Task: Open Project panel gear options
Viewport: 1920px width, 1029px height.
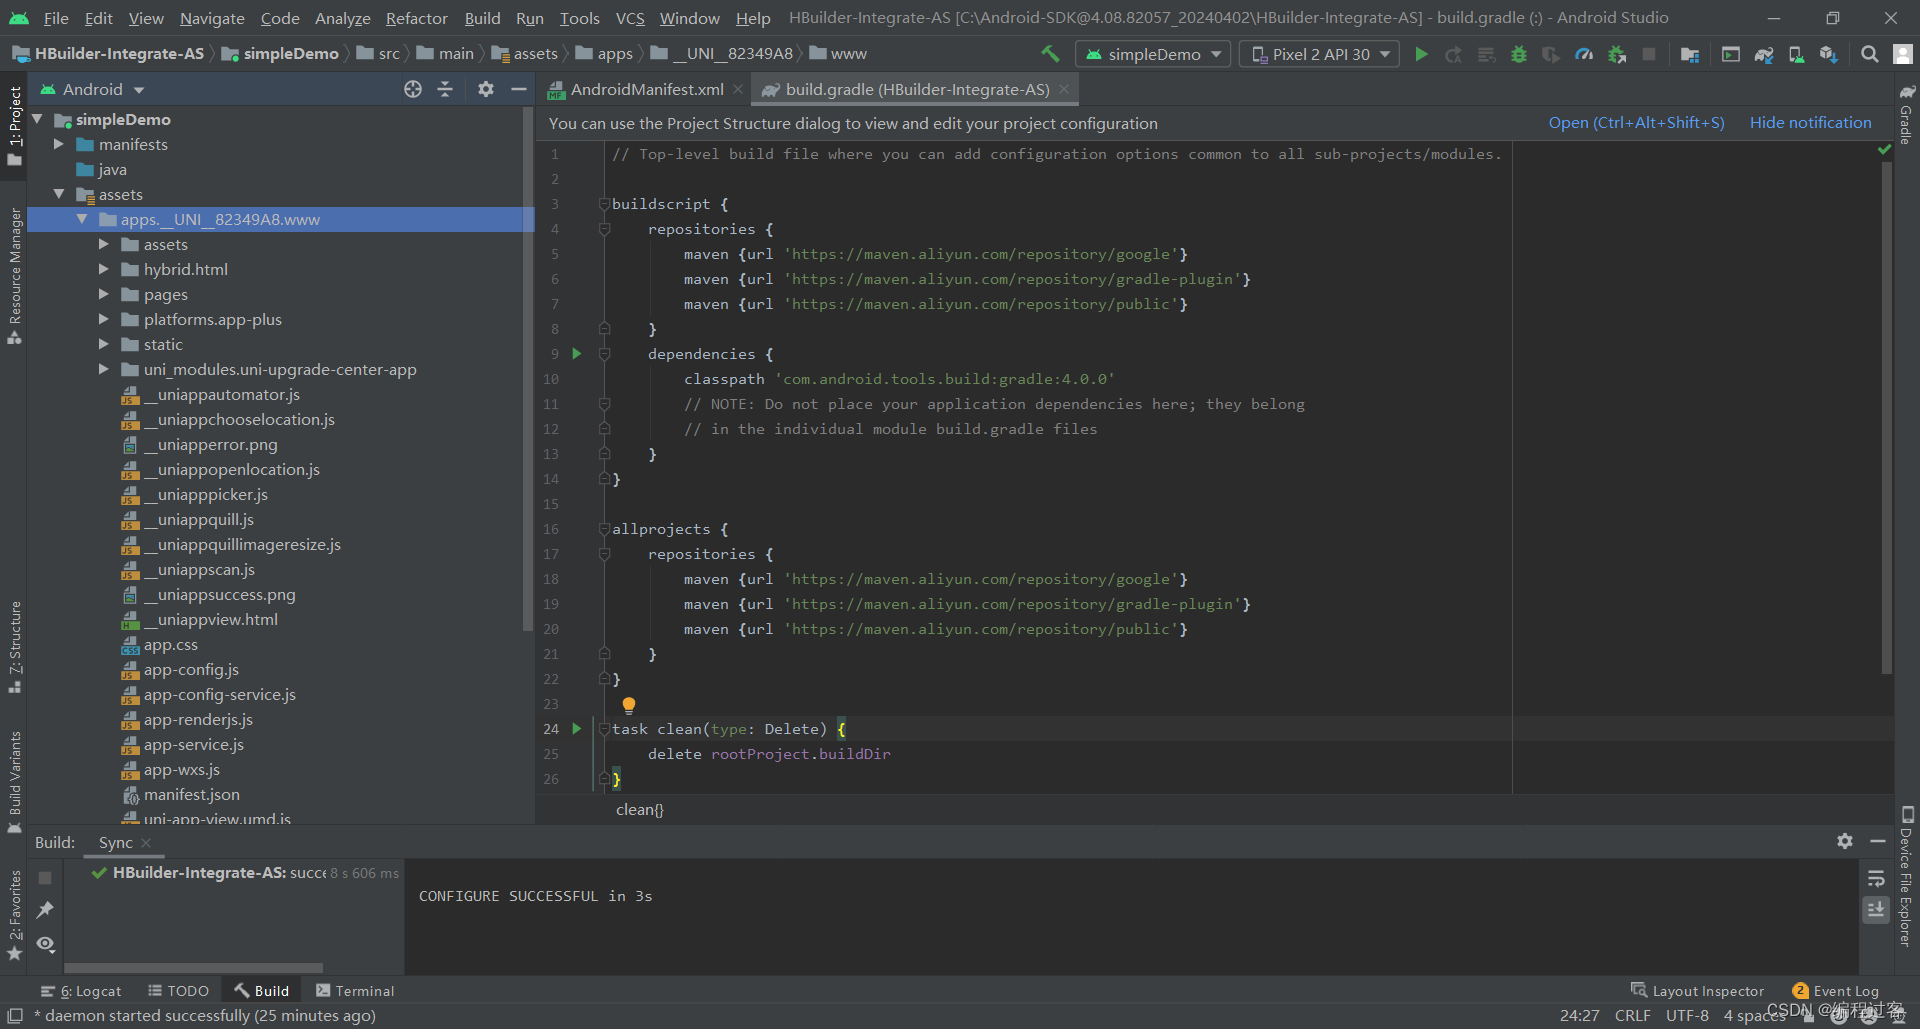Action: 486,89
